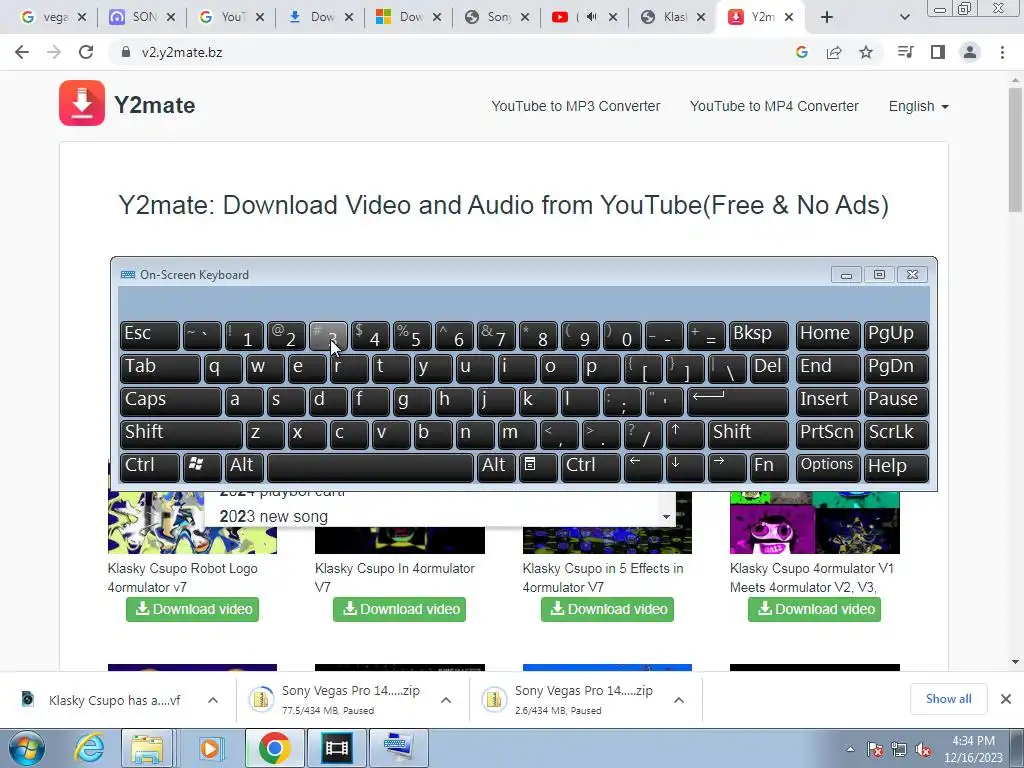Reload the page with the refresh icon
This screenshot has width=1024, height=768.
(86, 52)
